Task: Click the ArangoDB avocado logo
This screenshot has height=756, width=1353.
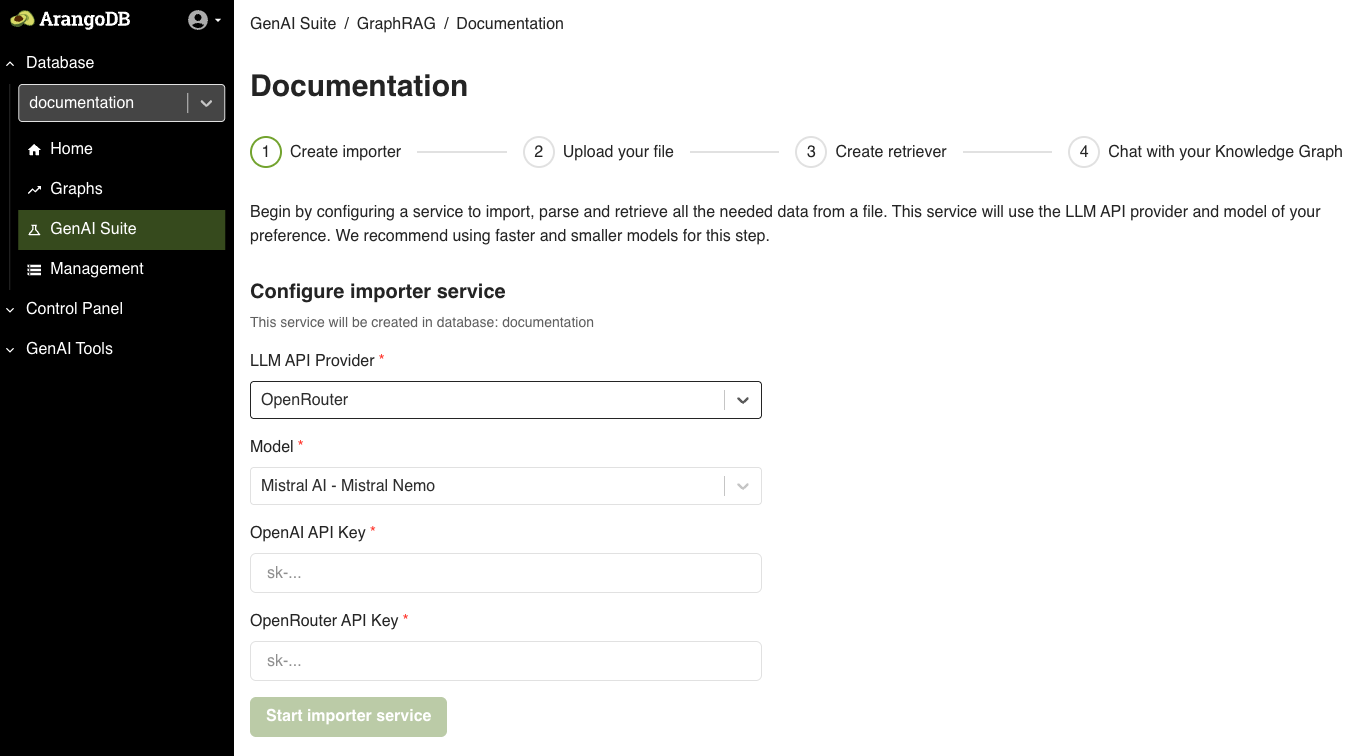Action: pyautogui.click(x=70, y=19)
